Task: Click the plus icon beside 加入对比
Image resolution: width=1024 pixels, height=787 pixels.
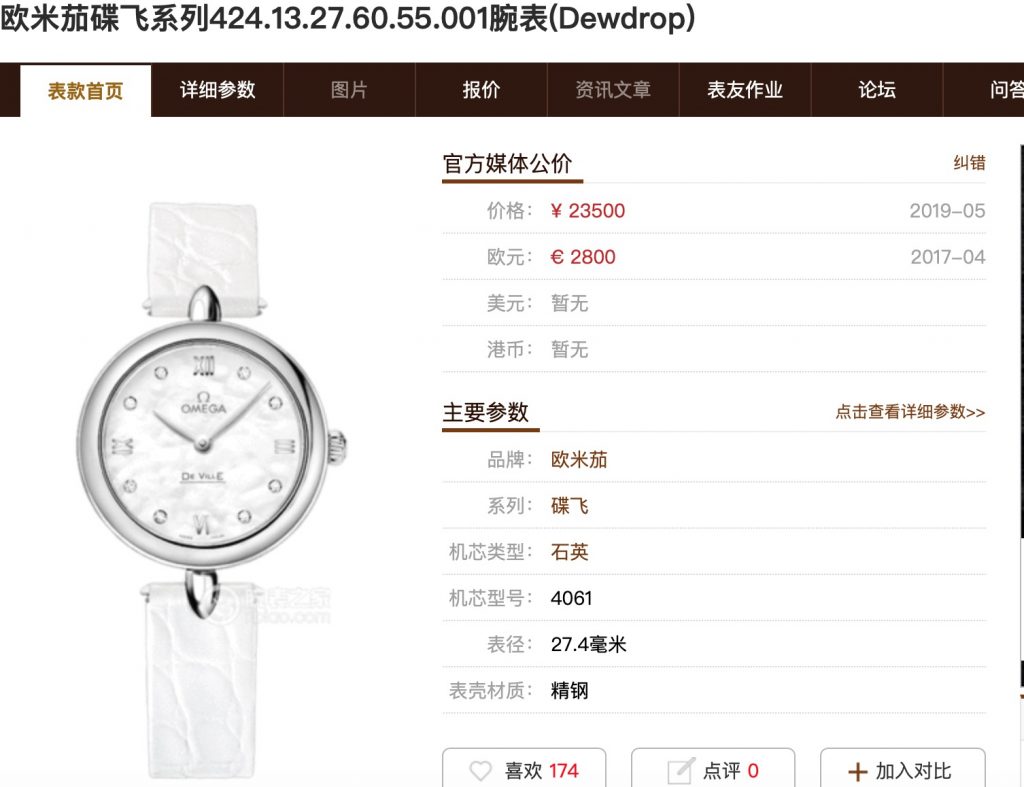Action: (x=857, y=772)
